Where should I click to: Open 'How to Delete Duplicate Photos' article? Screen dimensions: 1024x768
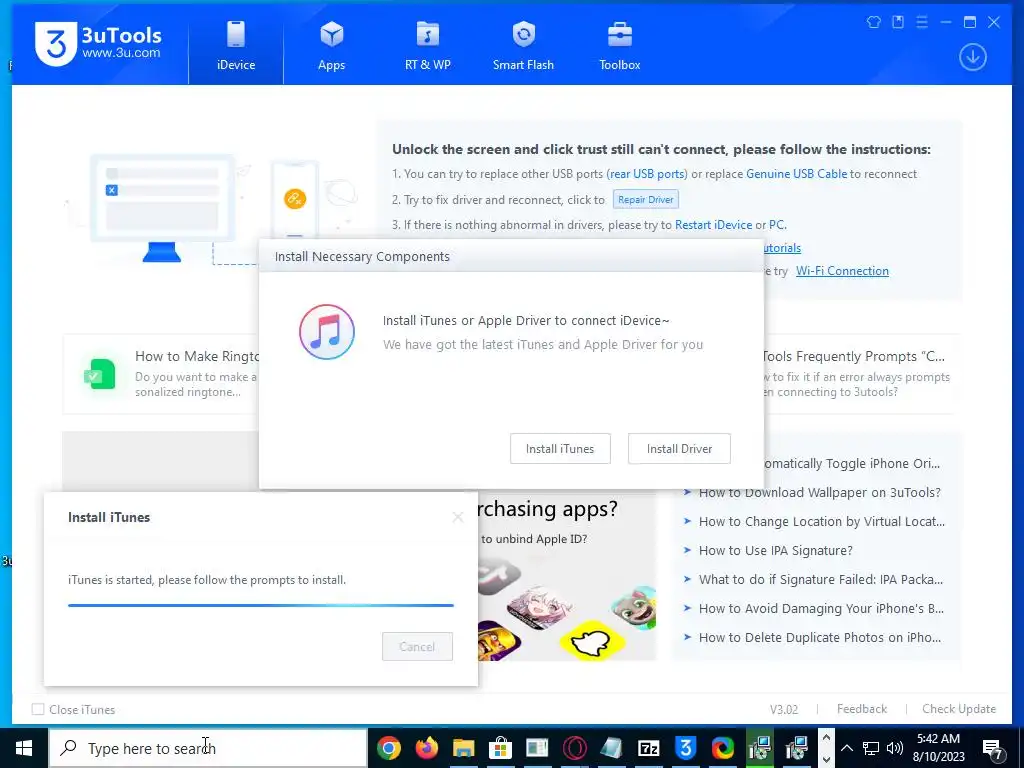[x=820, y=637]
